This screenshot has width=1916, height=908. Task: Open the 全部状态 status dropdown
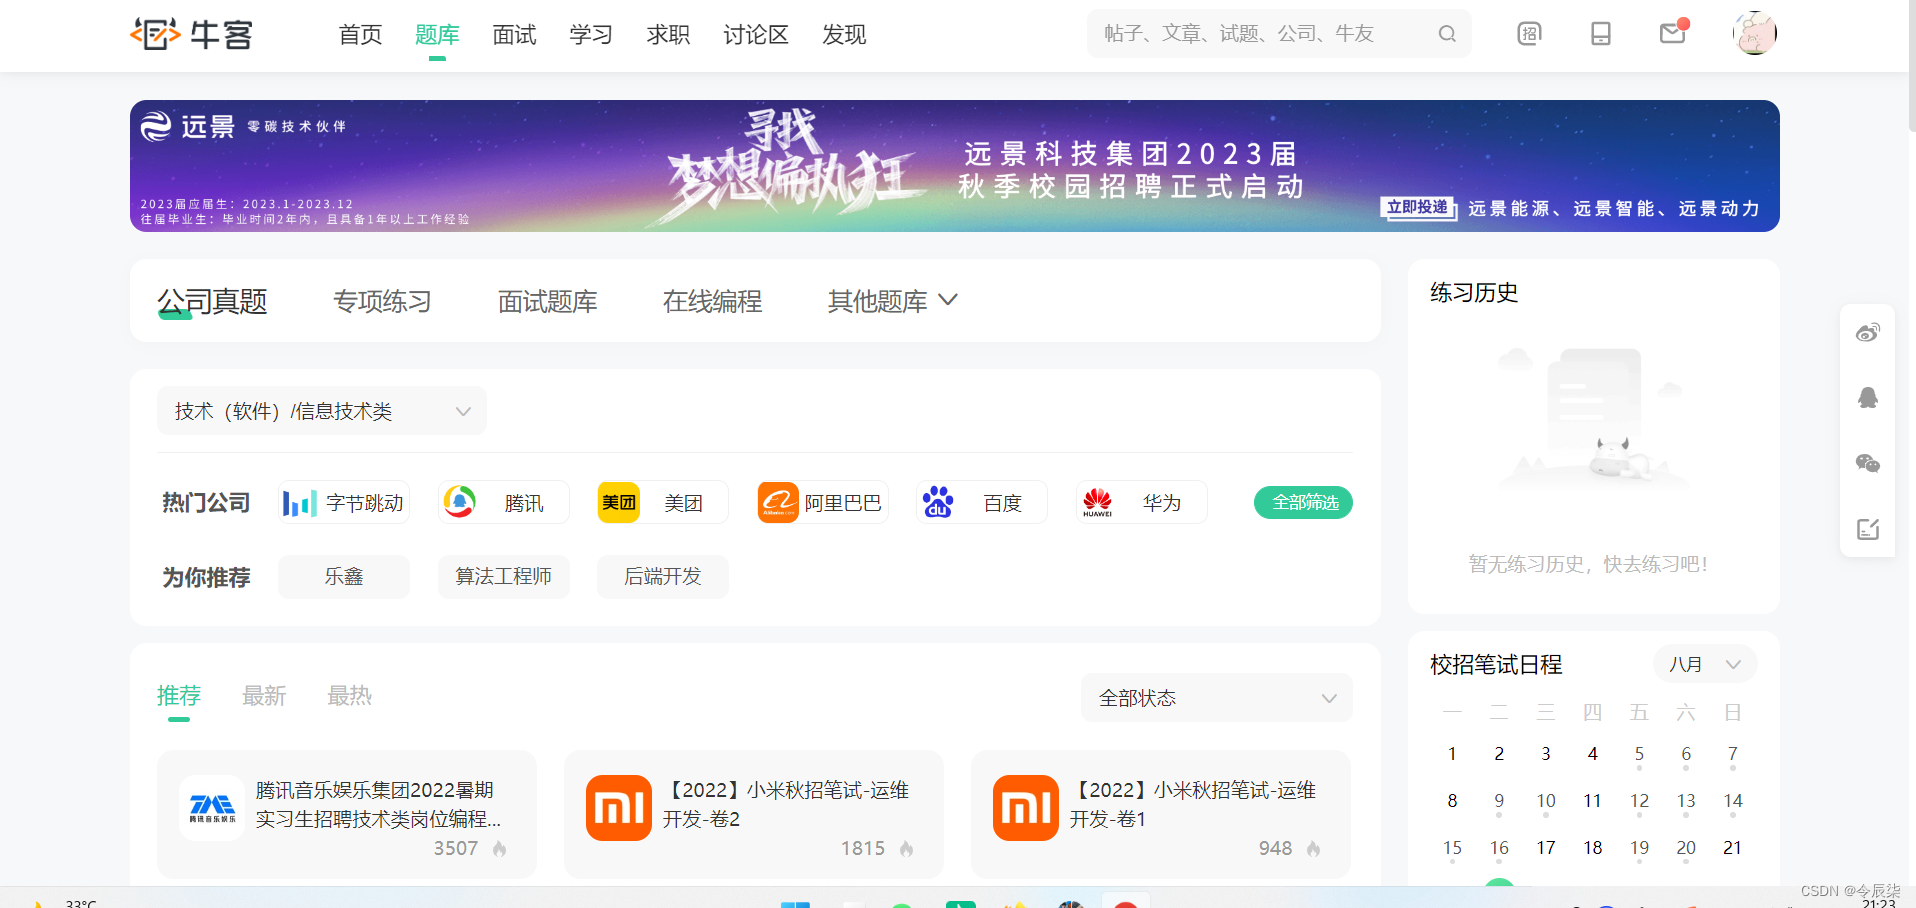(x=1217, y=698)
